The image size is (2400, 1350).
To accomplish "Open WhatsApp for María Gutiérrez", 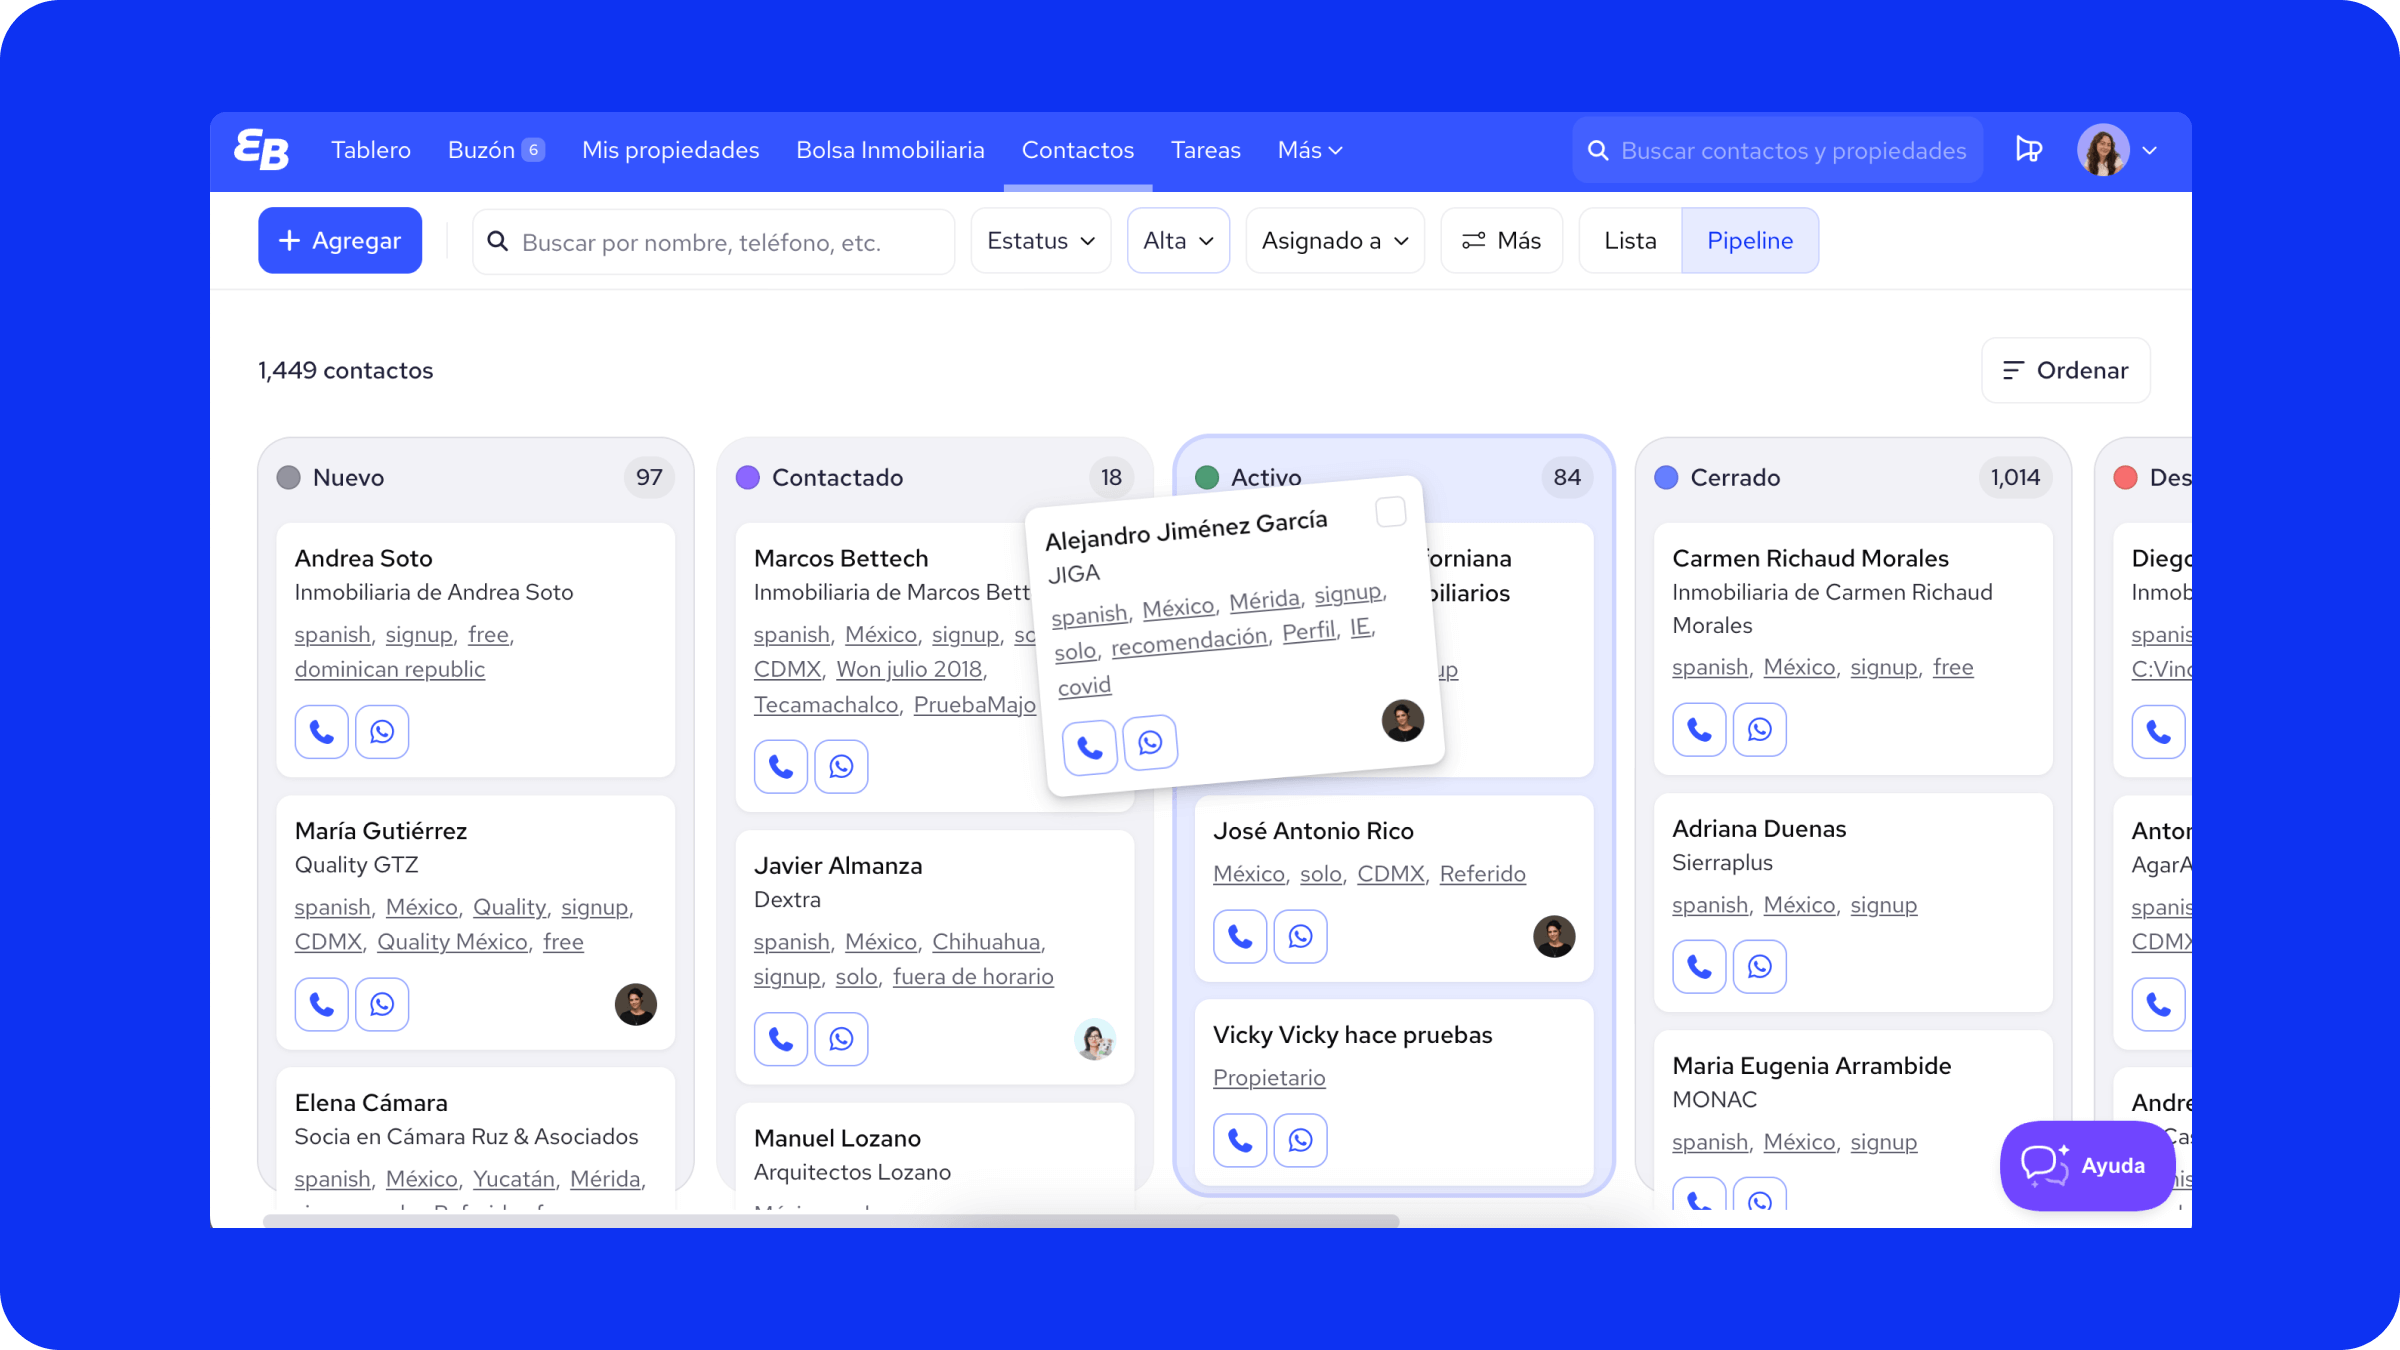I will coord(382,1004).
